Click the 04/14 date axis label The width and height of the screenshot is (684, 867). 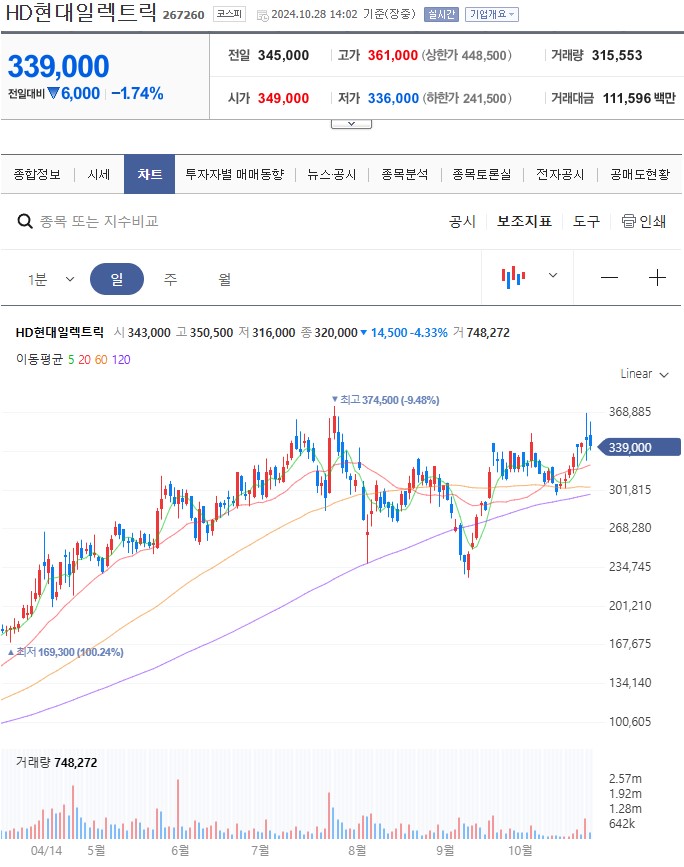coord(46,850)
